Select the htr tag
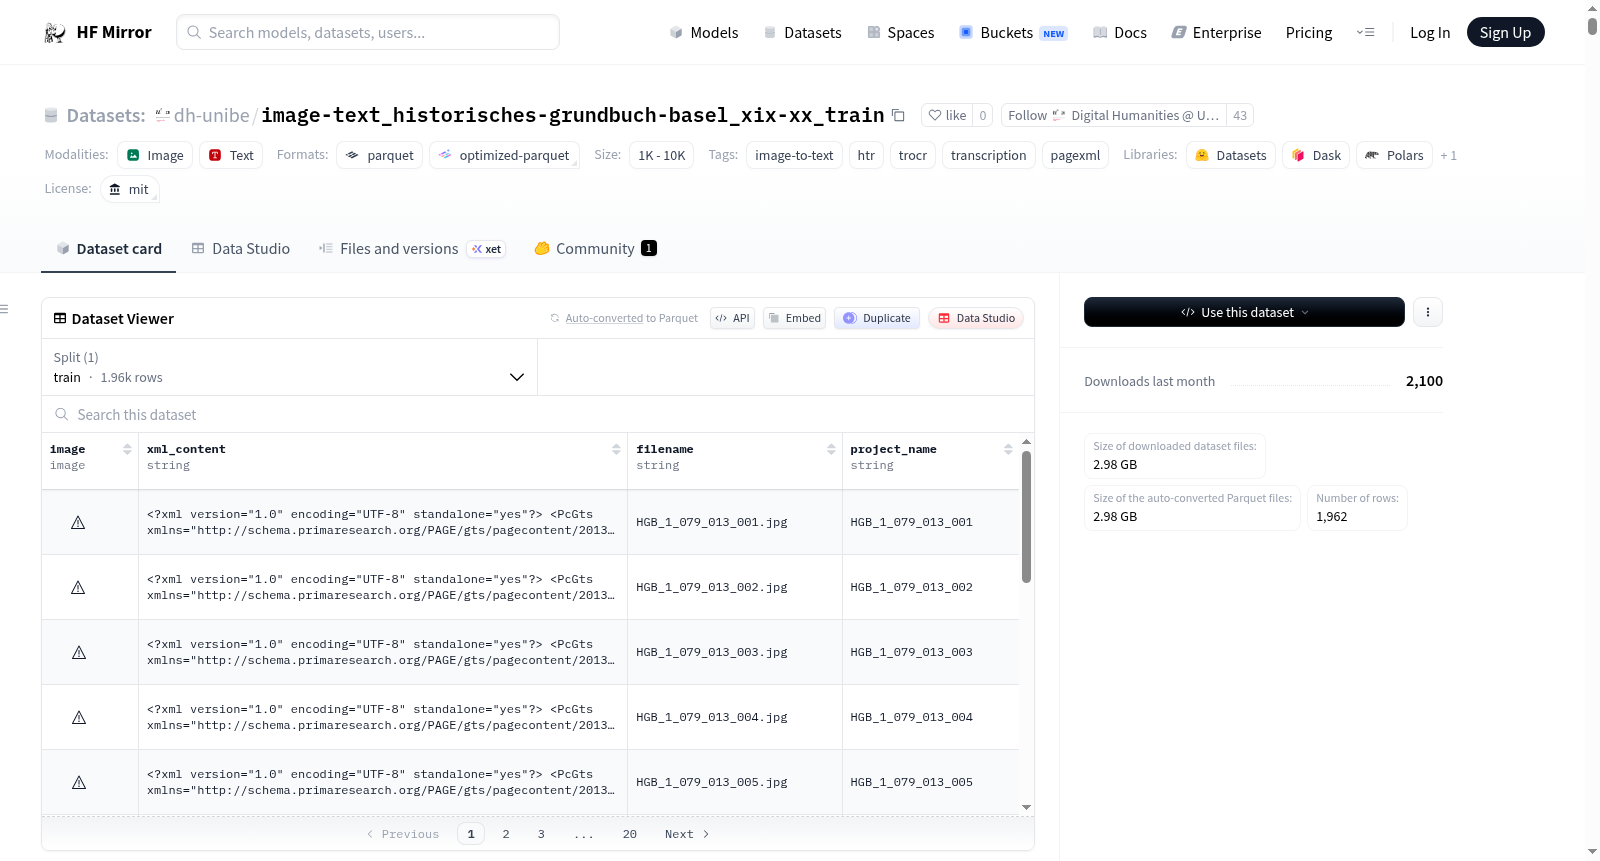This screenshot has height=861, width=1600. pyautogui.click(x=866, y=155)
